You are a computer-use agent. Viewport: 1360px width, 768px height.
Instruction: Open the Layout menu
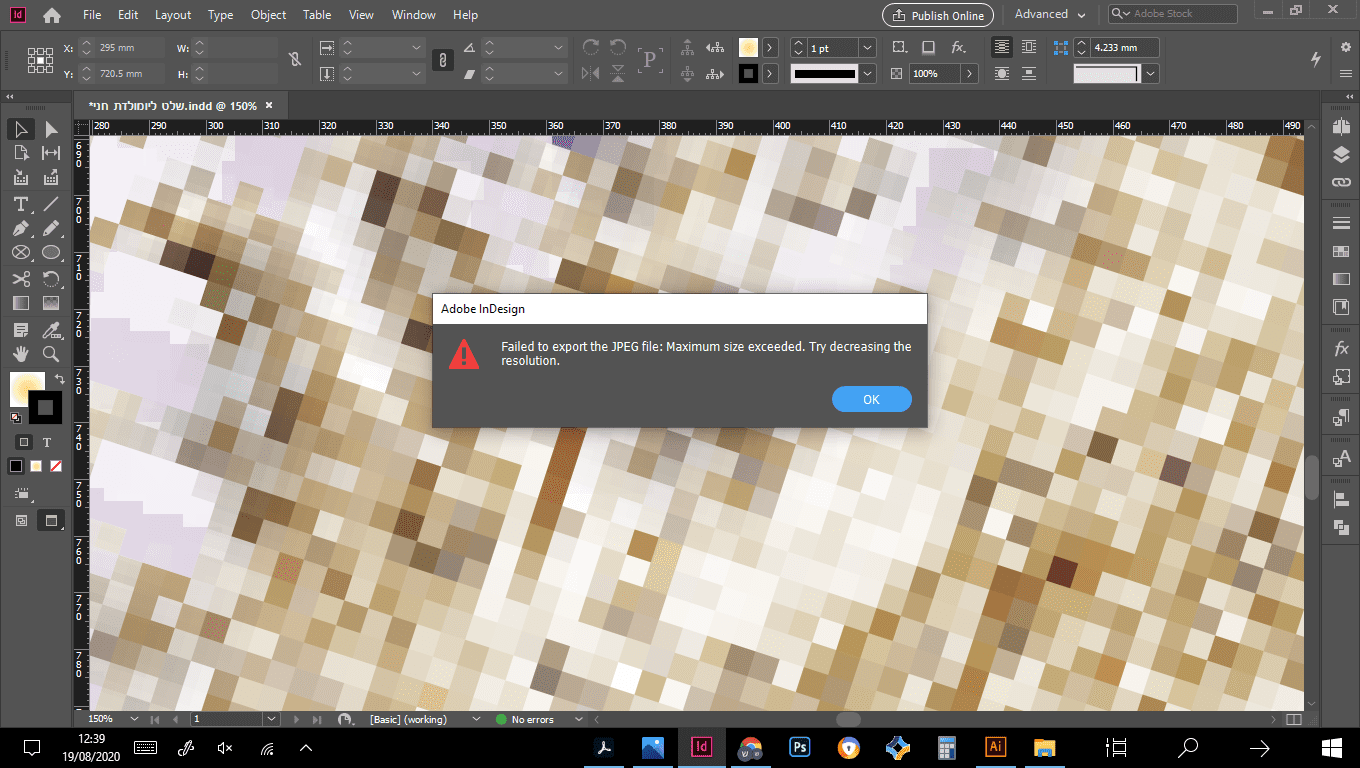point(173,15)
